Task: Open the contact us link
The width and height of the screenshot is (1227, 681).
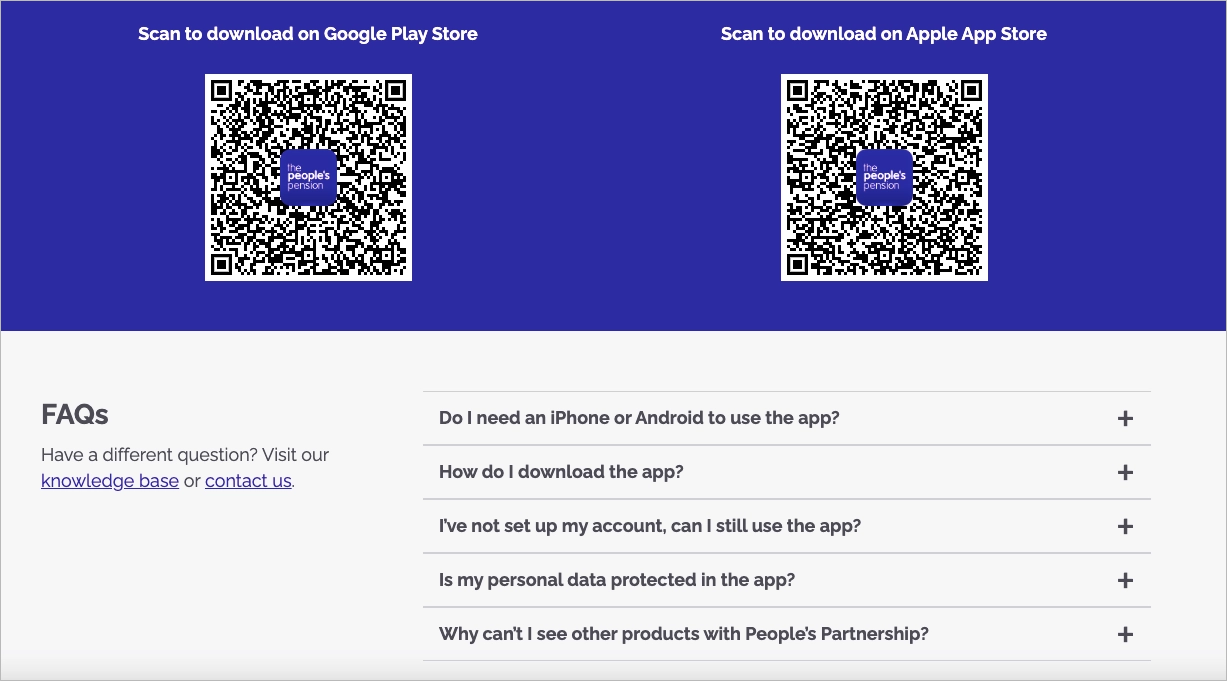Action: click(x=248, y=481)
